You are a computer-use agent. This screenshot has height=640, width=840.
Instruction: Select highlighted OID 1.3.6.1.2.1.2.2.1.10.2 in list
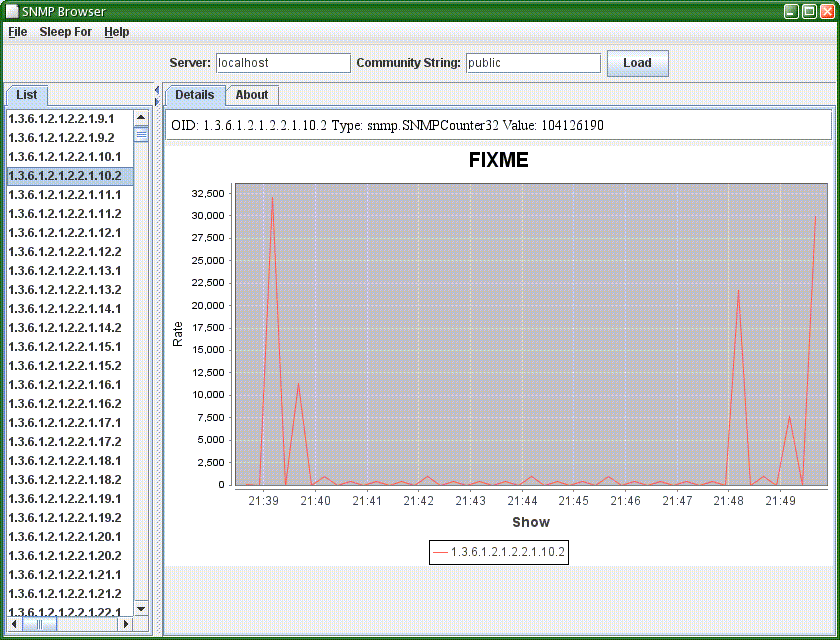point(70,176)
